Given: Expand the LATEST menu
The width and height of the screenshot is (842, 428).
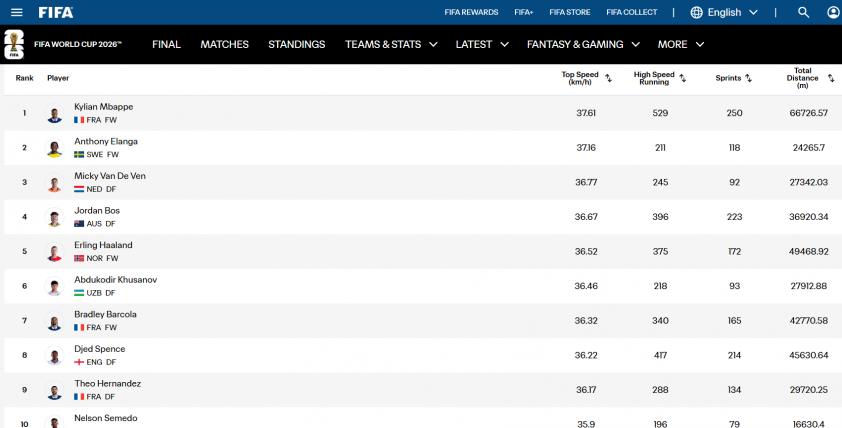Looking at the screenshot, I should coord(504,45).
